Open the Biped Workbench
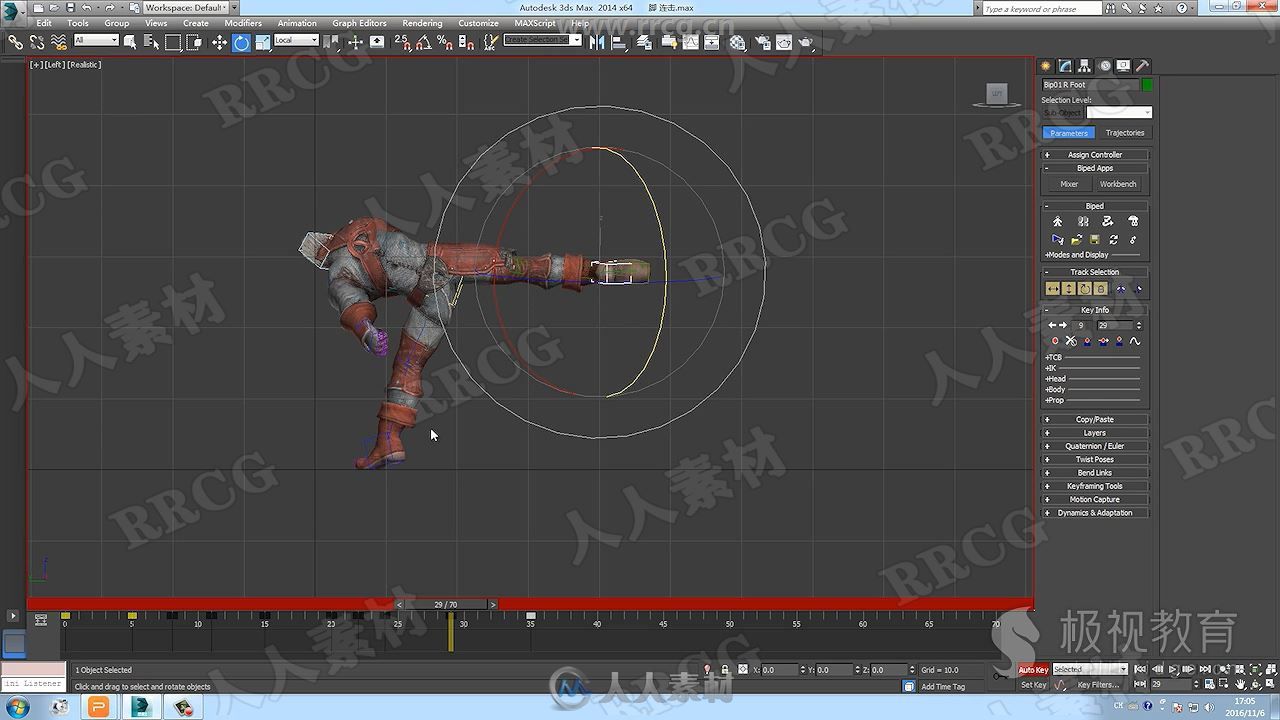The image size is (1280, 720). (x=1118, y=184)
